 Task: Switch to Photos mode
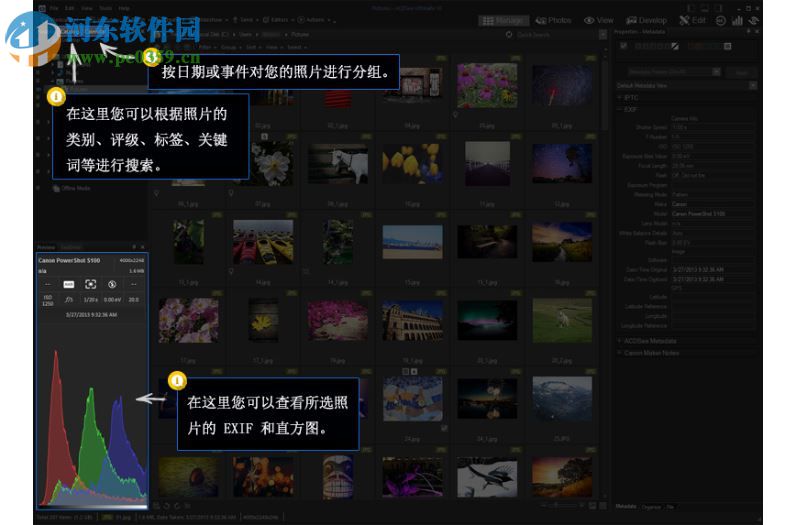point(553,20)
